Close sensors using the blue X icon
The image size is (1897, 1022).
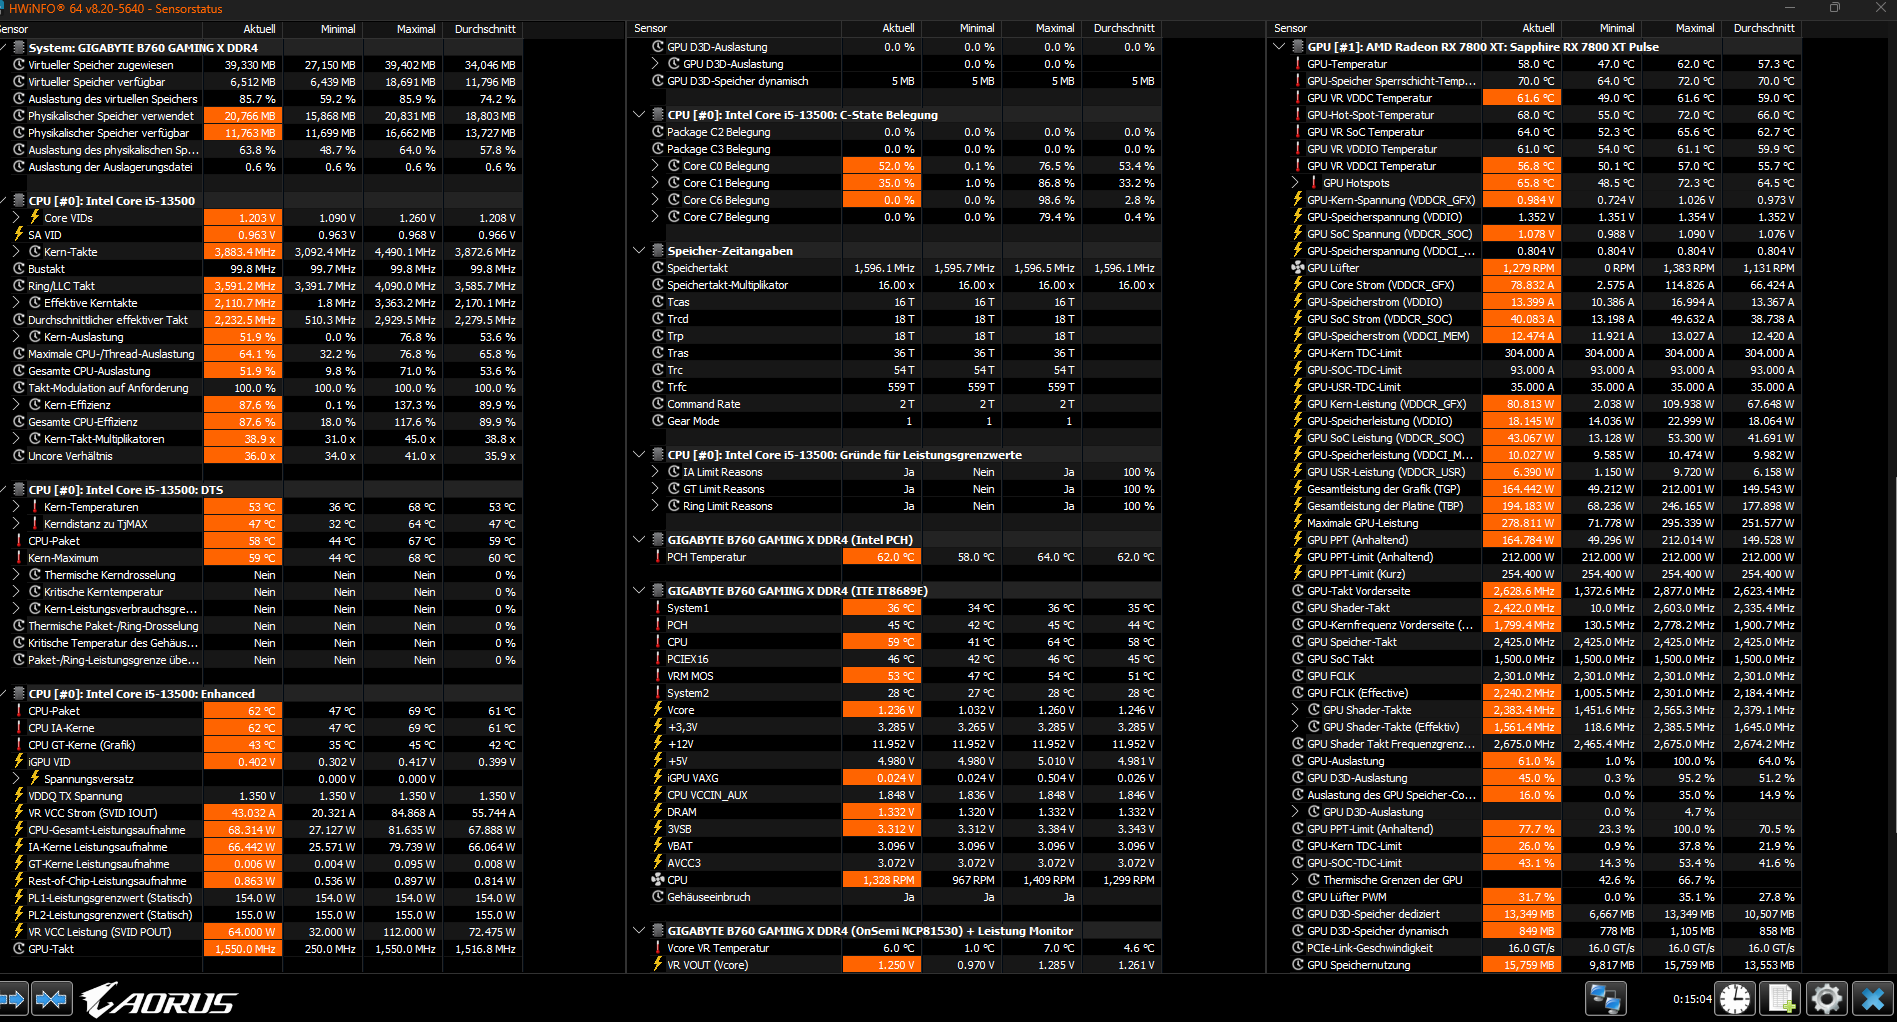coord(1872,998)
